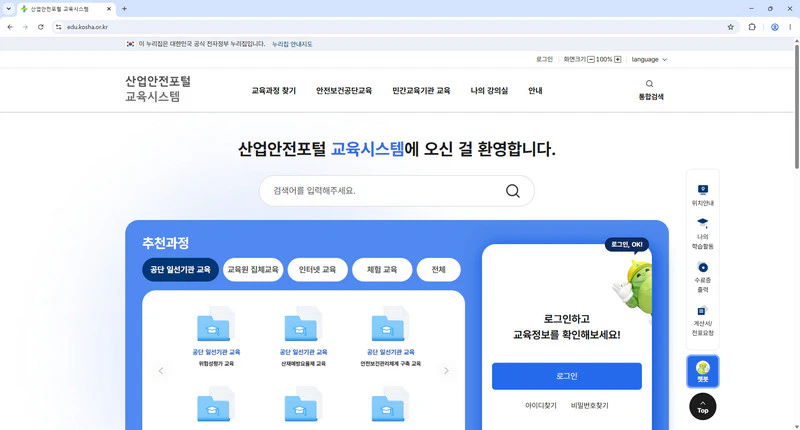The height and width of the screenshot is (430, 800).
Task: Close the 산업안전포털 교육시스템 browser tab
Action: (x=109, y=9)
